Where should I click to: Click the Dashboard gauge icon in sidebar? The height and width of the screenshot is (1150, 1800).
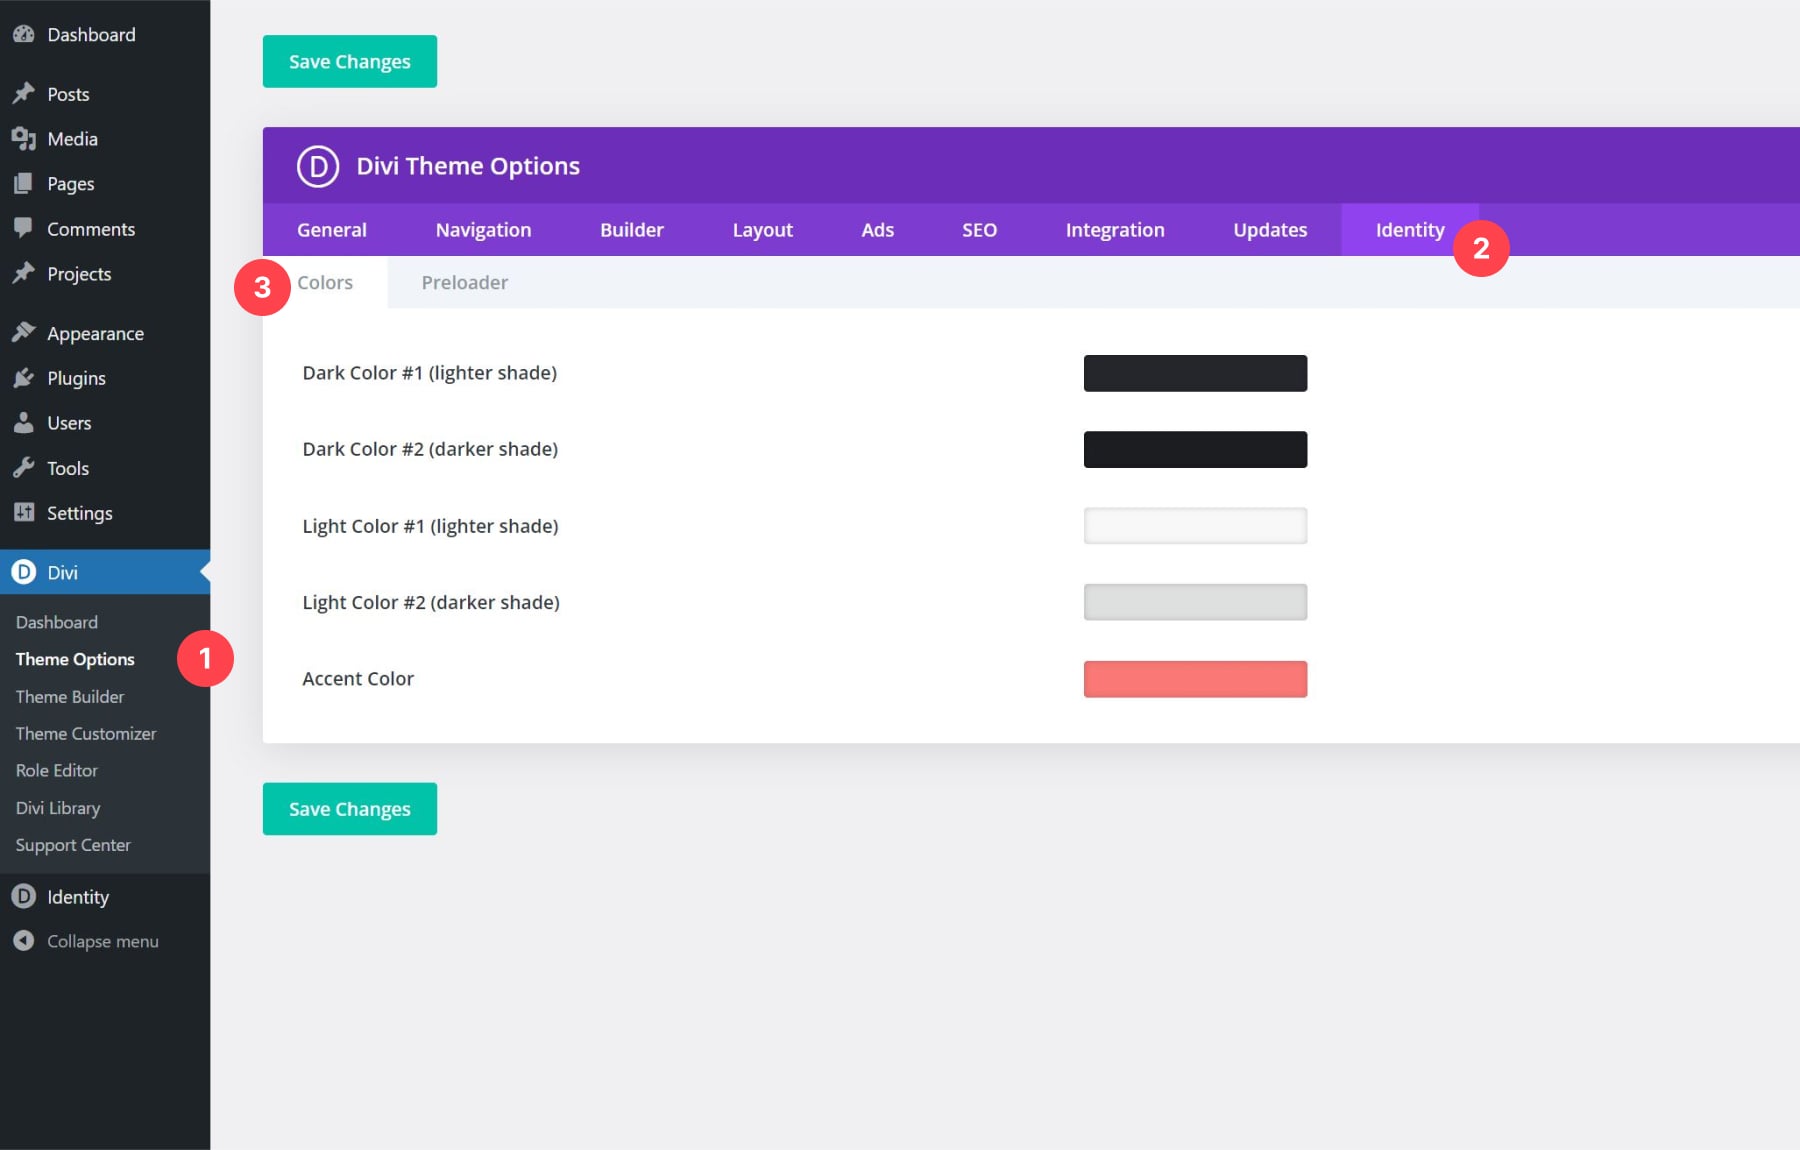click(x=24, y=34)
